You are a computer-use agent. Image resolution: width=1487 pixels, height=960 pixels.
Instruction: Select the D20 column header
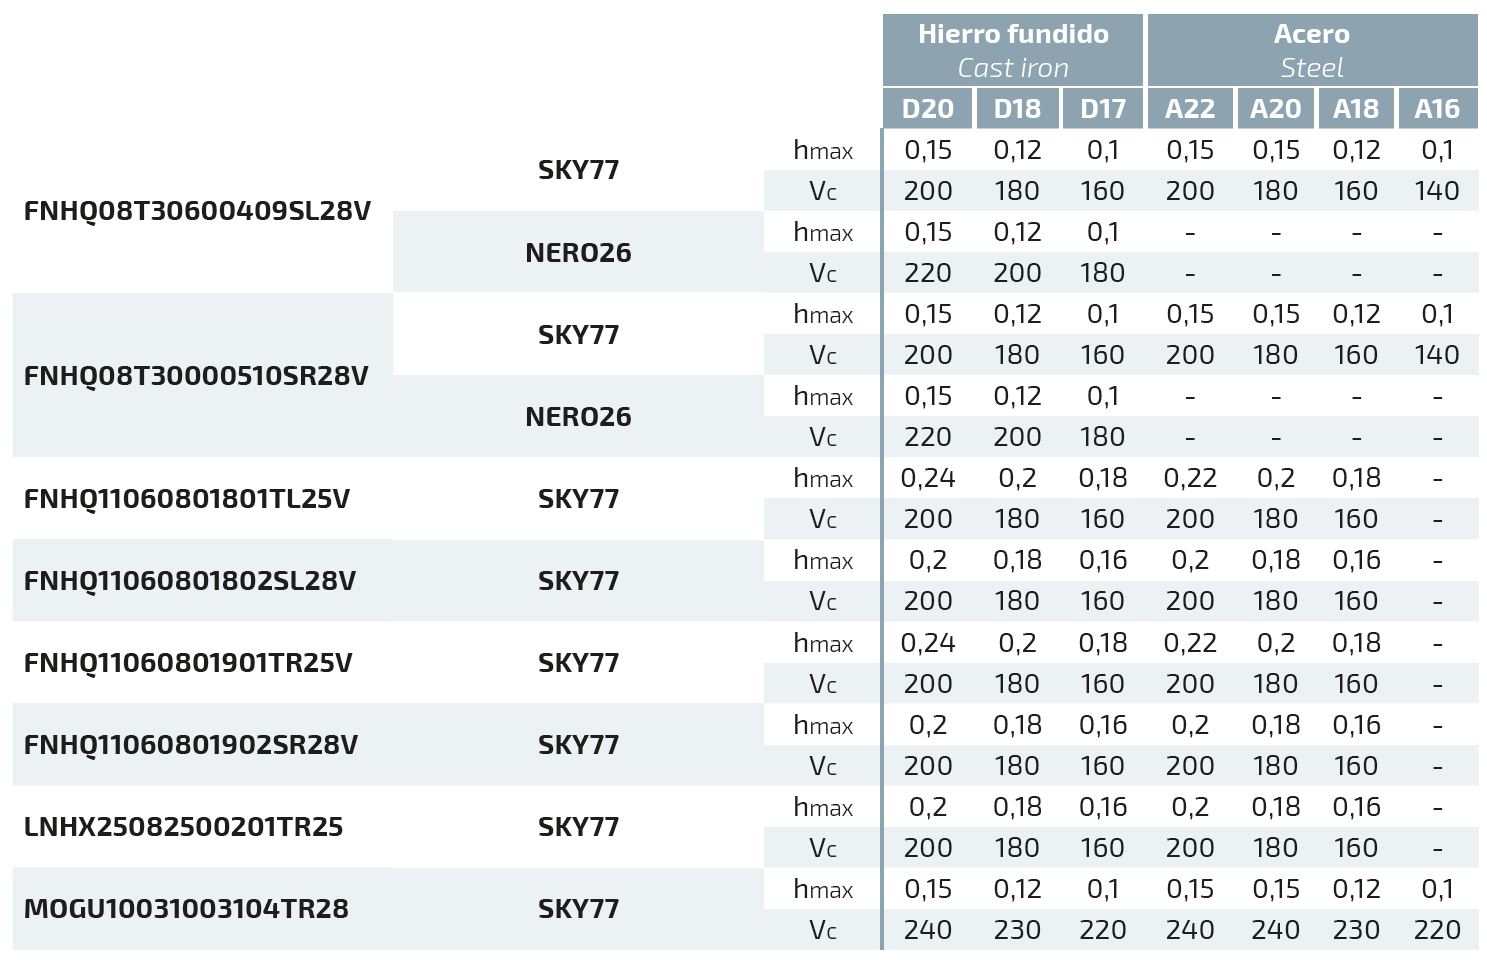(x=928, y=109)
